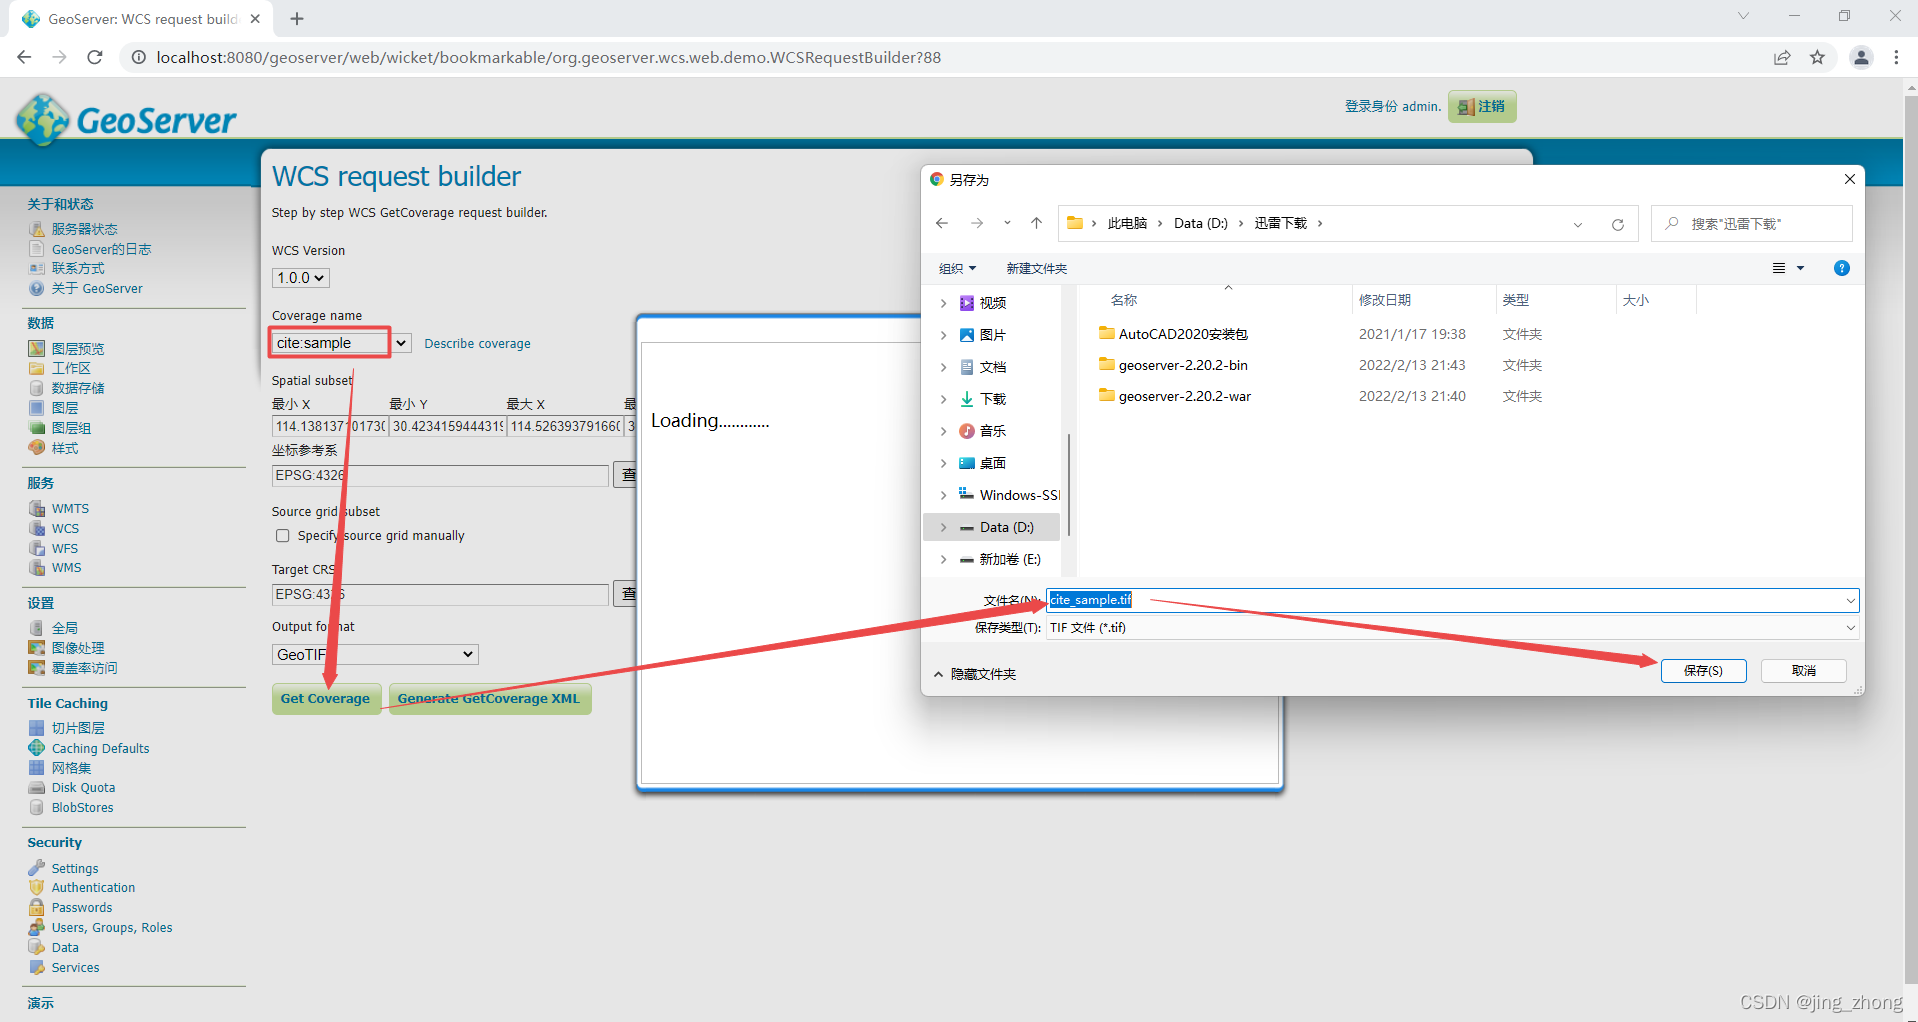The width and height of the screenshot is (1918, 1022).
Task: Select Desktop in navigation tree
Action: 992,463
